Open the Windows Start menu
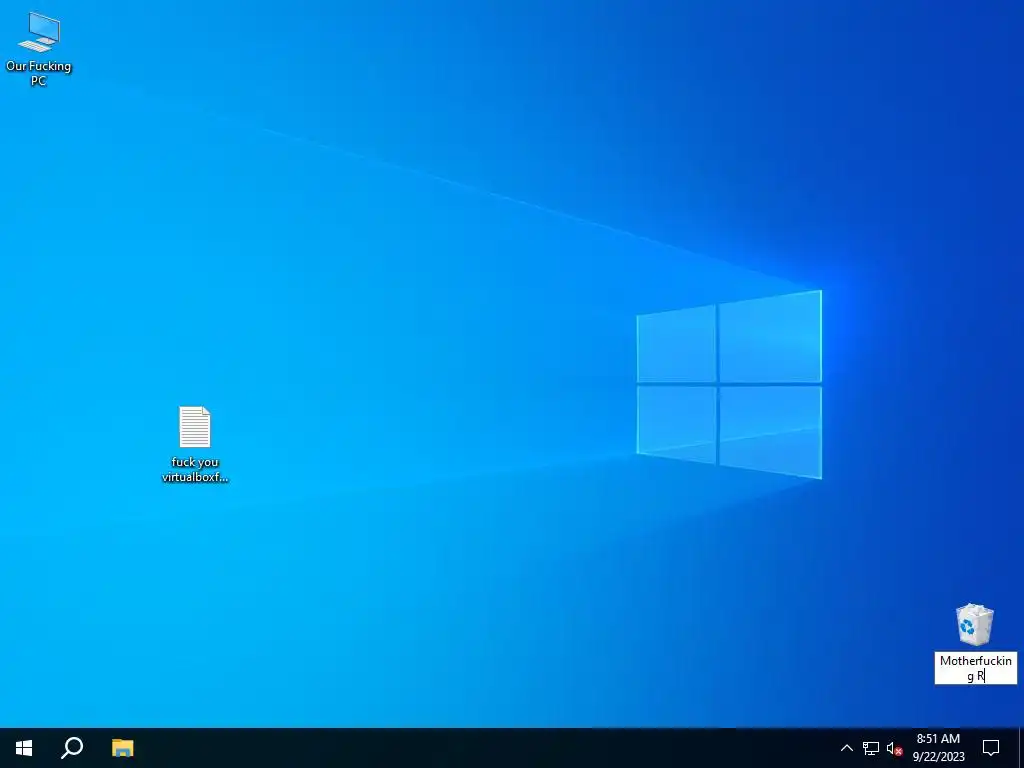Screen dimensions: 1024x768 [x=24, y=748]
